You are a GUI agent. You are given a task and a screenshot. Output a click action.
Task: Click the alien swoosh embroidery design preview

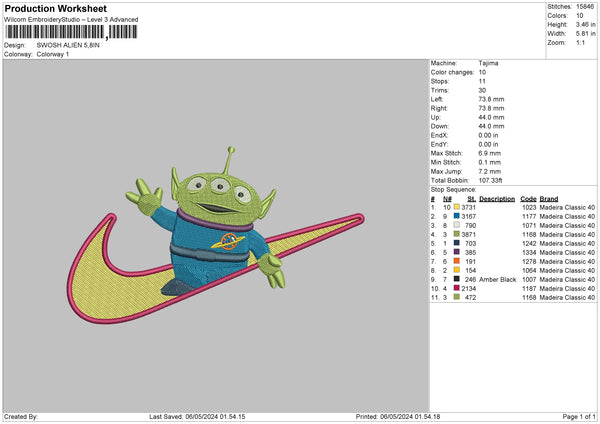(x=215, y=235)
